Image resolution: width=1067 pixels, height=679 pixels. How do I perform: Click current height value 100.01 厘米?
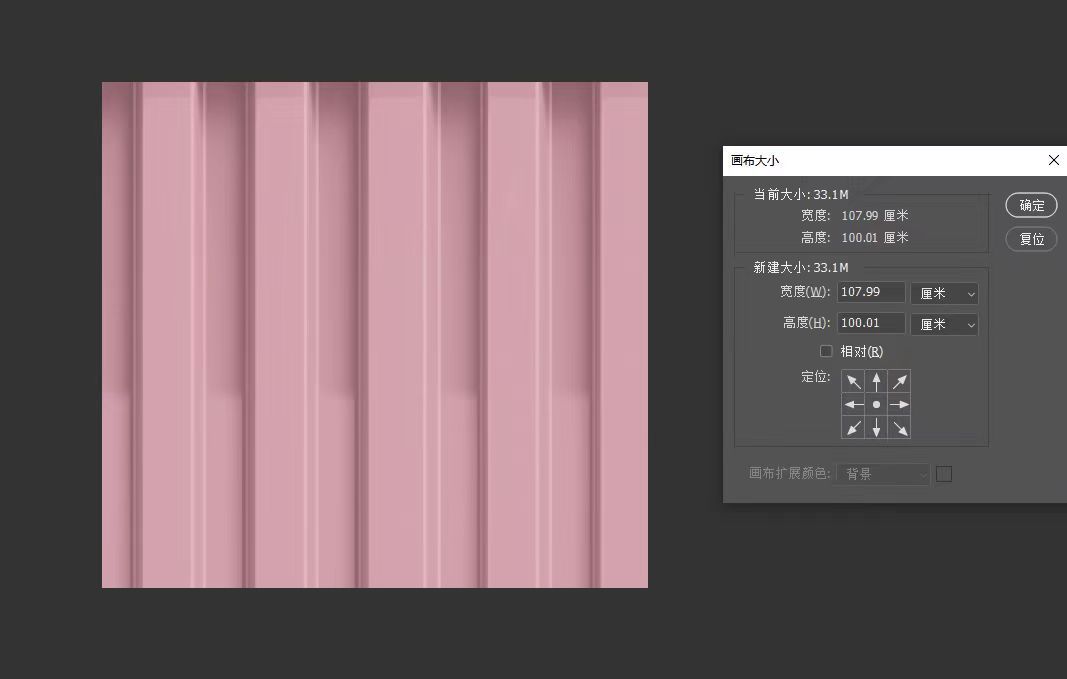click(874, 237)
